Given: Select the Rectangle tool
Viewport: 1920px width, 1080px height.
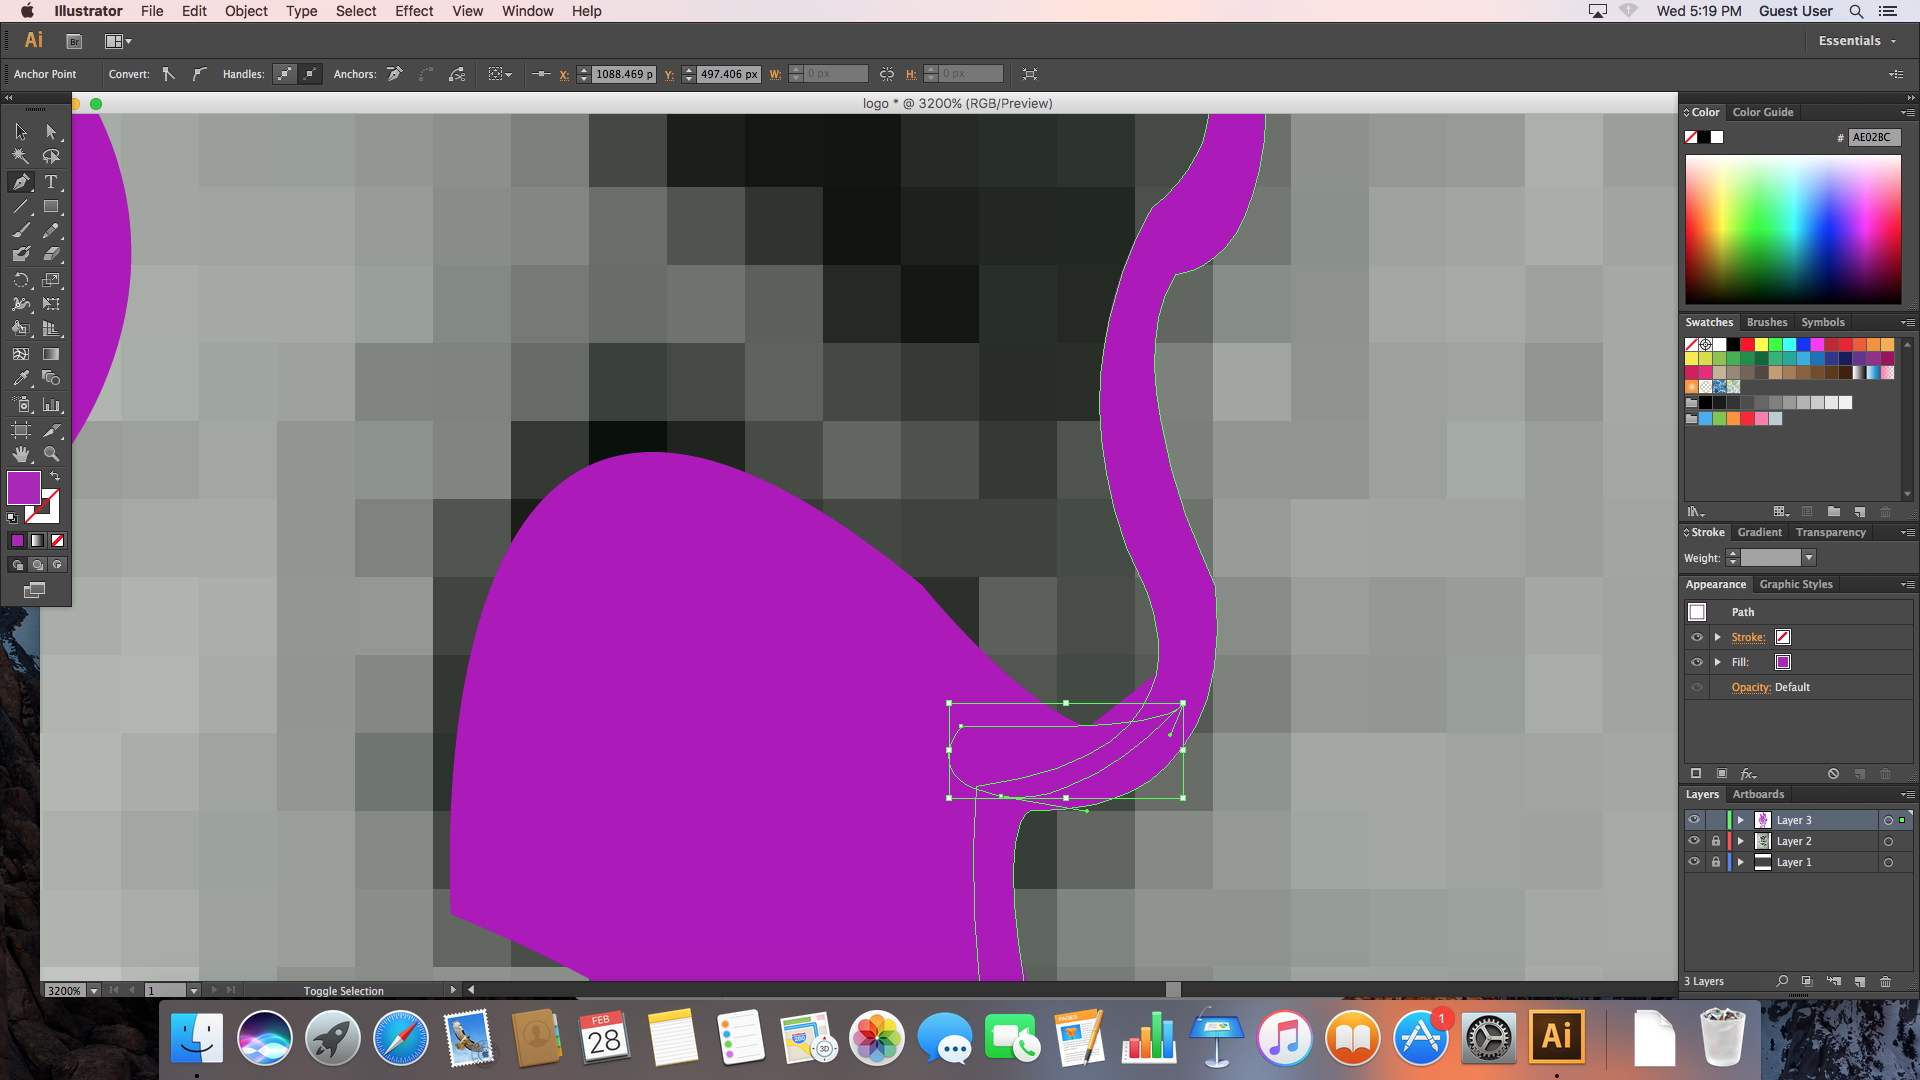Looking at the screenshot, I should [51, 207].
